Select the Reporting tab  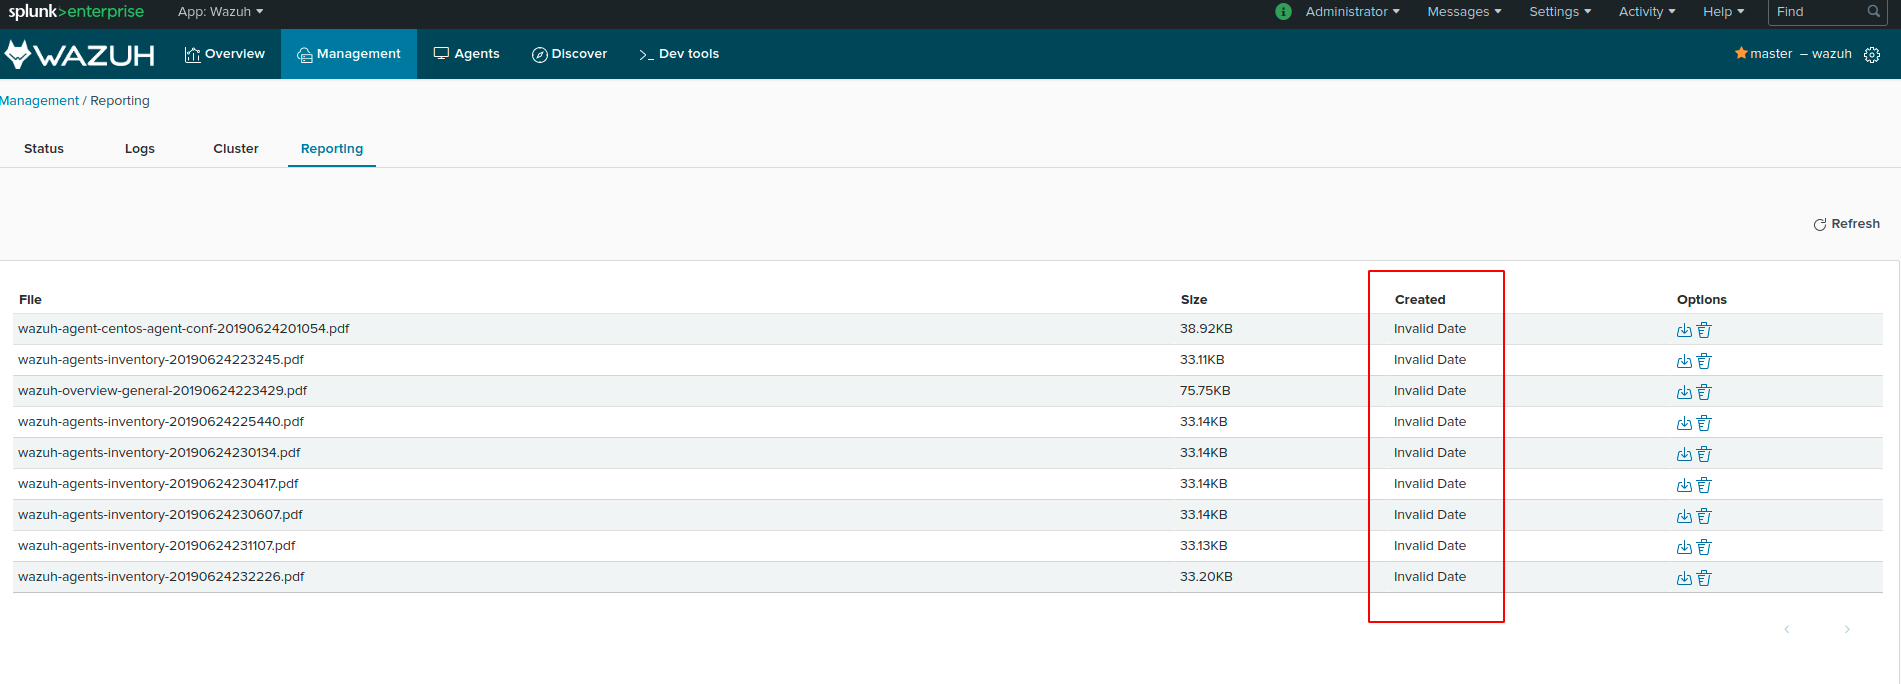(x=332, y=149)
